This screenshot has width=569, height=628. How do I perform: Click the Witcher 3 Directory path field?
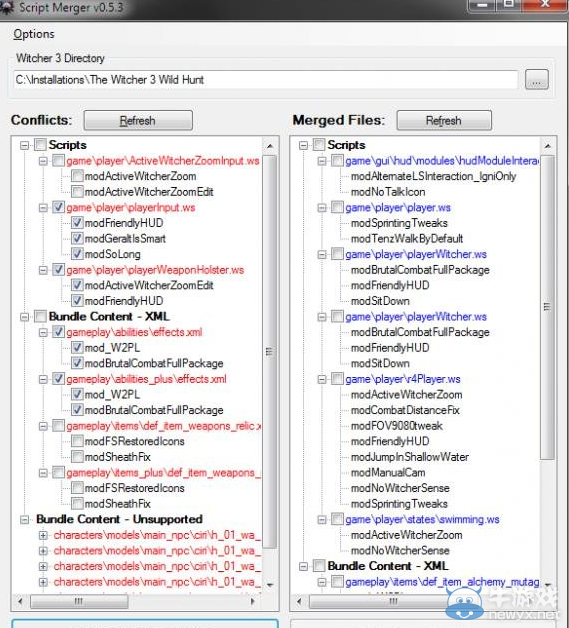265,80
